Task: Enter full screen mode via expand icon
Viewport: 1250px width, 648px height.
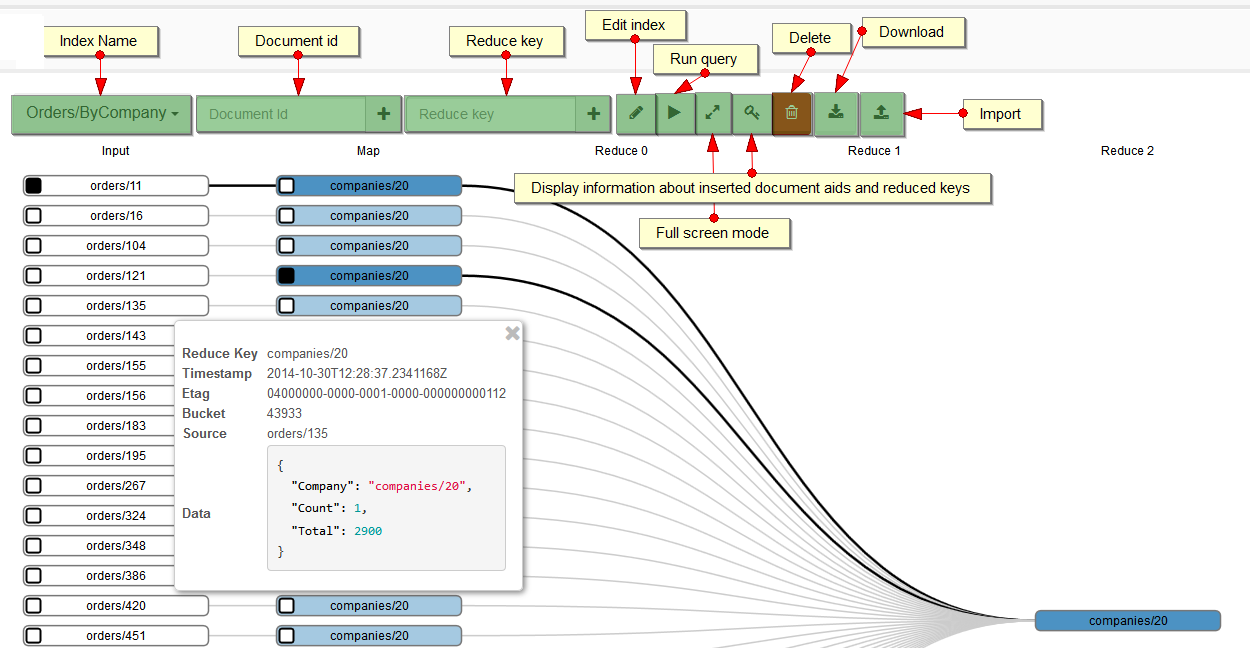Action: tap(713, 114)
